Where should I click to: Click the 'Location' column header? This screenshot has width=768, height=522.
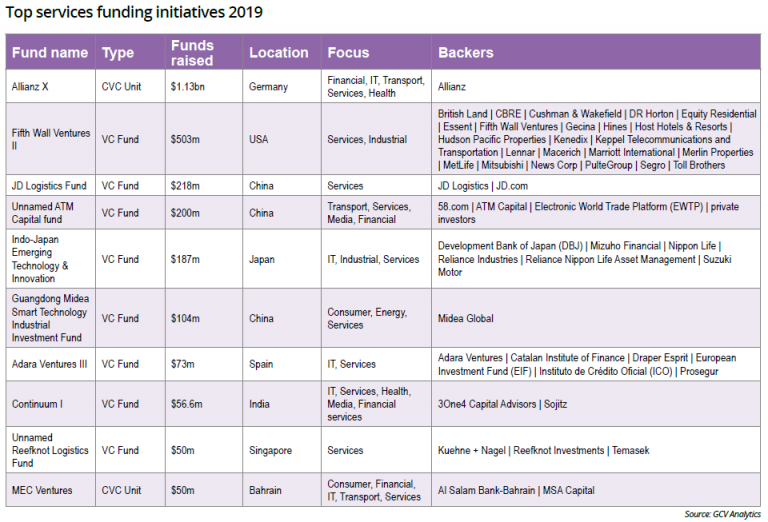pyautogui.click(x=278, y=53)
